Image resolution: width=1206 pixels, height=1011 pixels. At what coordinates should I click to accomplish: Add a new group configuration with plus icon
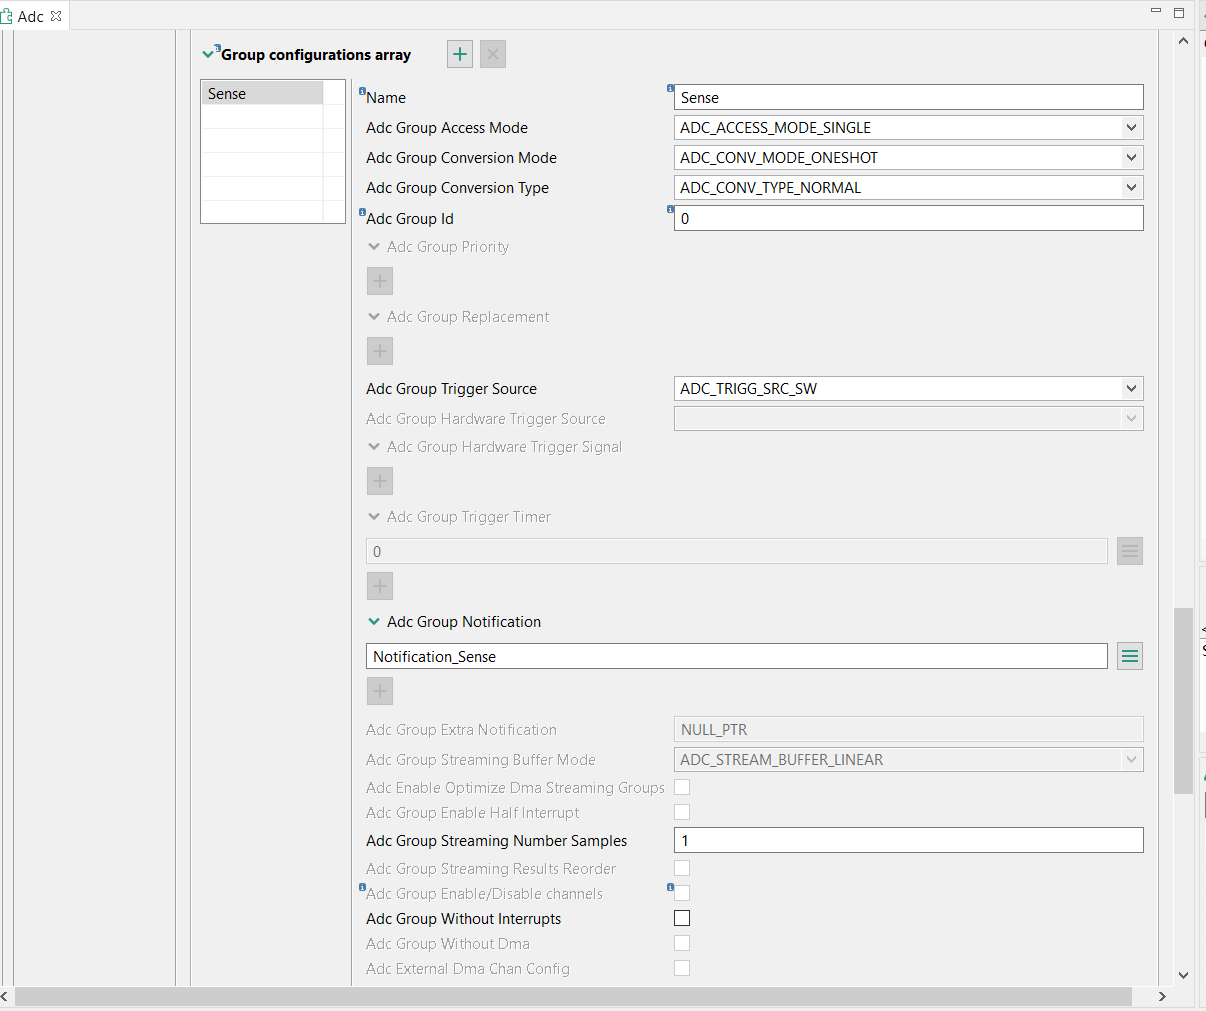point(460,54)
